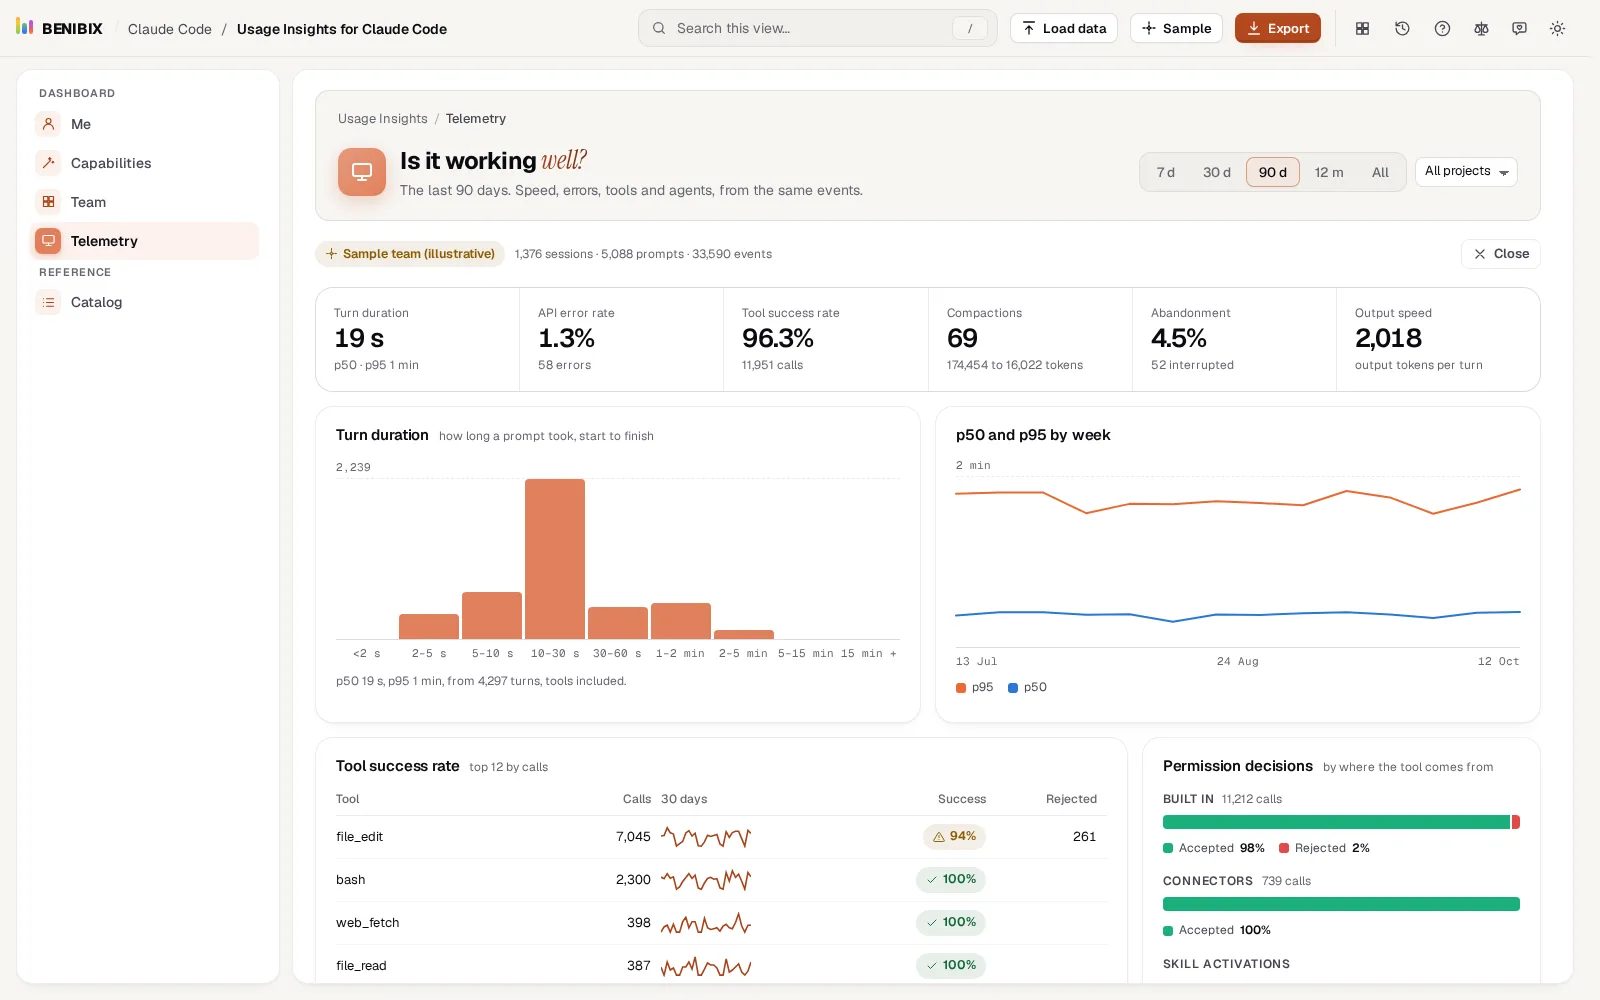Click the Catalog list icon
This screenshot has width=1600, height=1000.
pyautogui.click(x=48, y=302)
